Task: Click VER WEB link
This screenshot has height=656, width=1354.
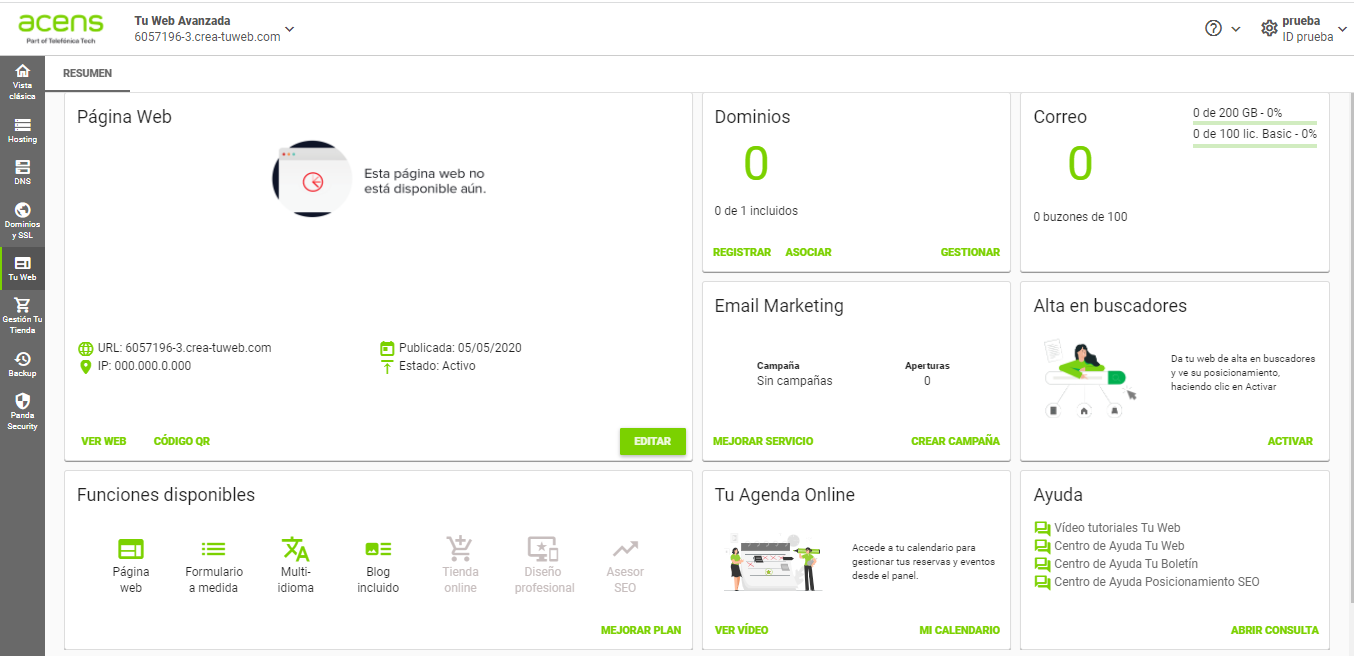Action: (x=104, y=441)
